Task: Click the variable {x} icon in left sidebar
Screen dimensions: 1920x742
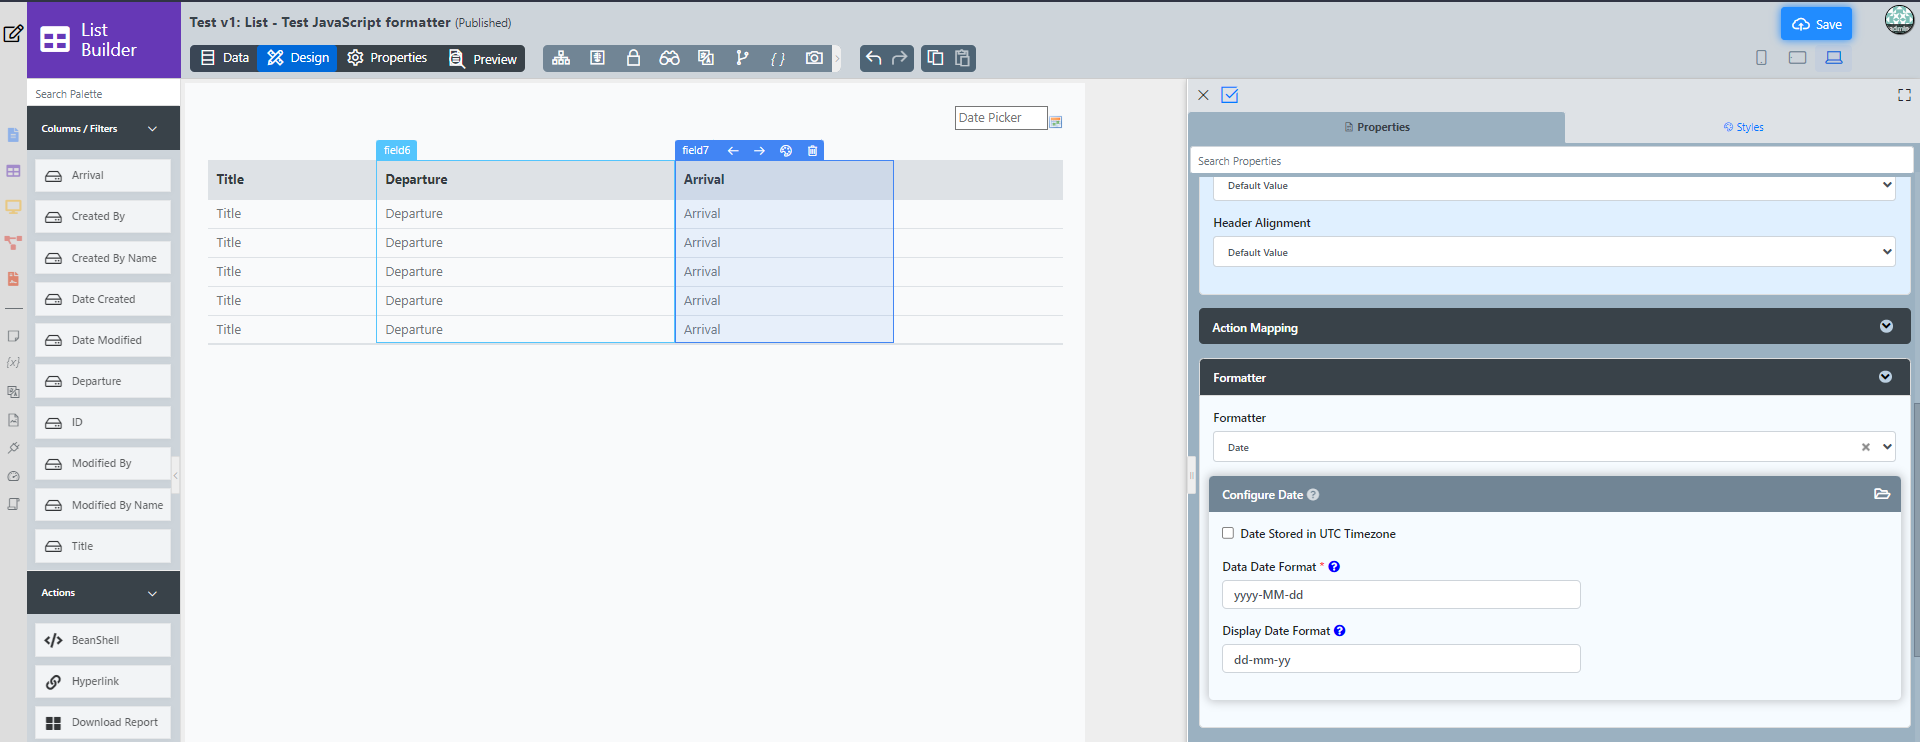Action: click(x=13, y=363)
